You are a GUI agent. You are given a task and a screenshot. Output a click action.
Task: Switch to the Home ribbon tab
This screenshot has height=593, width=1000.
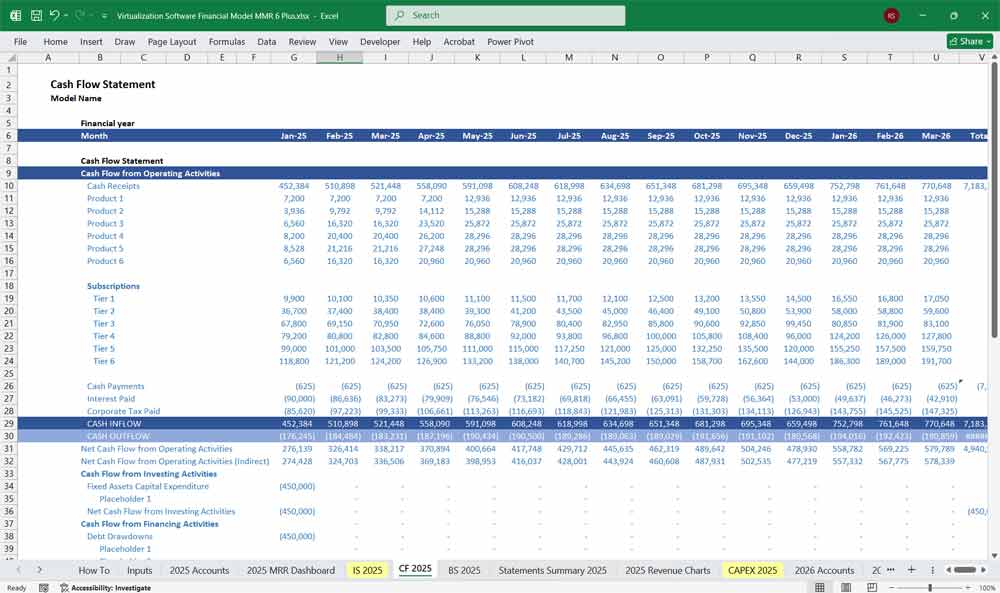(x=55, y=41)
